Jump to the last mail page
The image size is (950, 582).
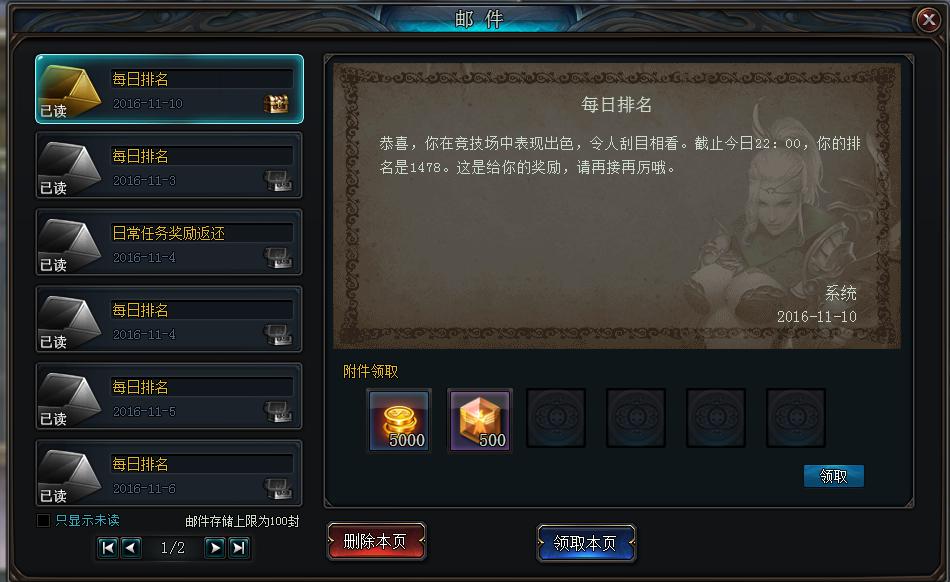pyautogui.click(x=239, y=548)
